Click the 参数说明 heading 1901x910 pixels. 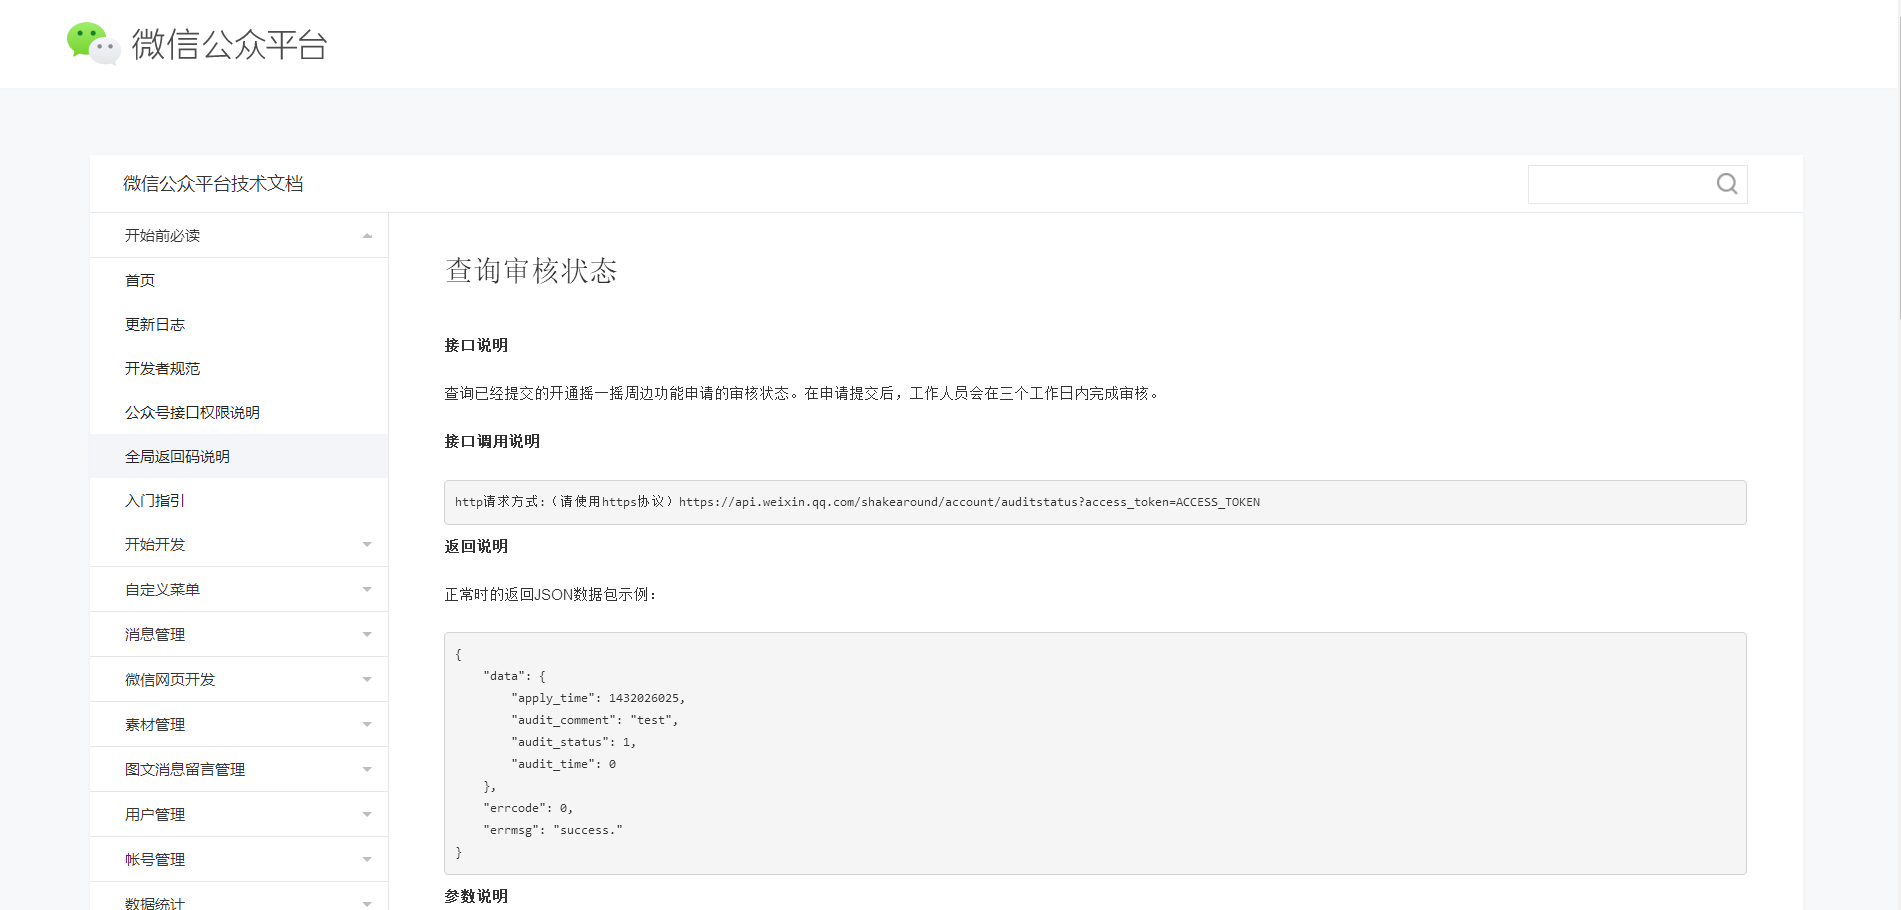pos(476,896)
